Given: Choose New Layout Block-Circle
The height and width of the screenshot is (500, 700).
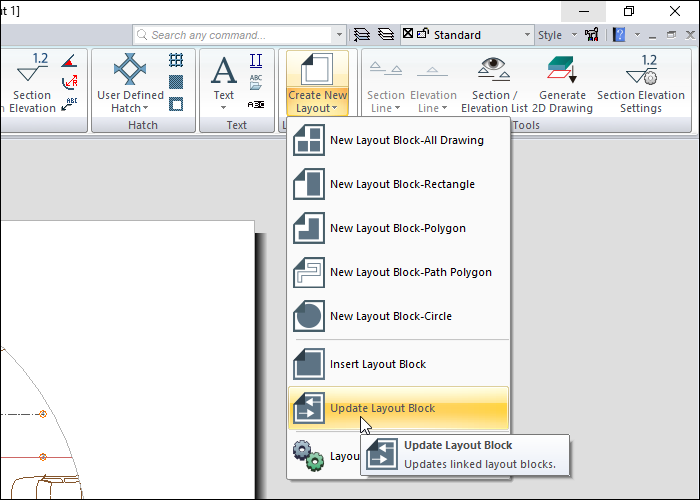Looking at the screenshot, I should point(390,316).
